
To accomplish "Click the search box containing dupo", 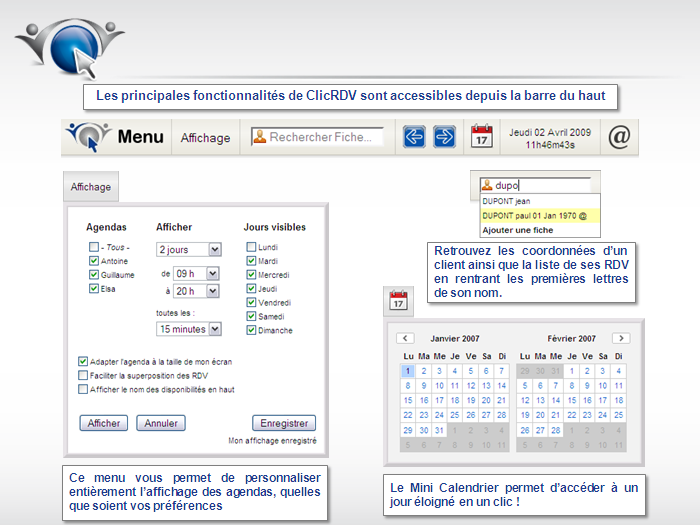I will (536, 185).
